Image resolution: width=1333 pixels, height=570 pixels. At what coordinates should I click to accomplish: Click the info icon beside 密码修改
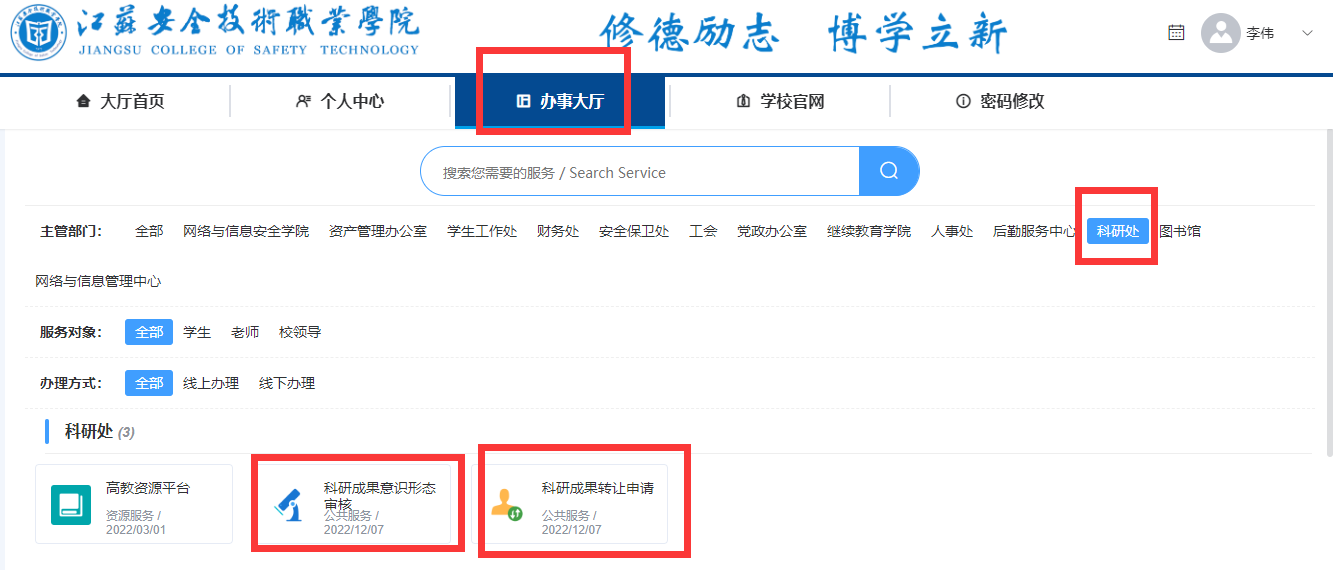click(963, 101)
